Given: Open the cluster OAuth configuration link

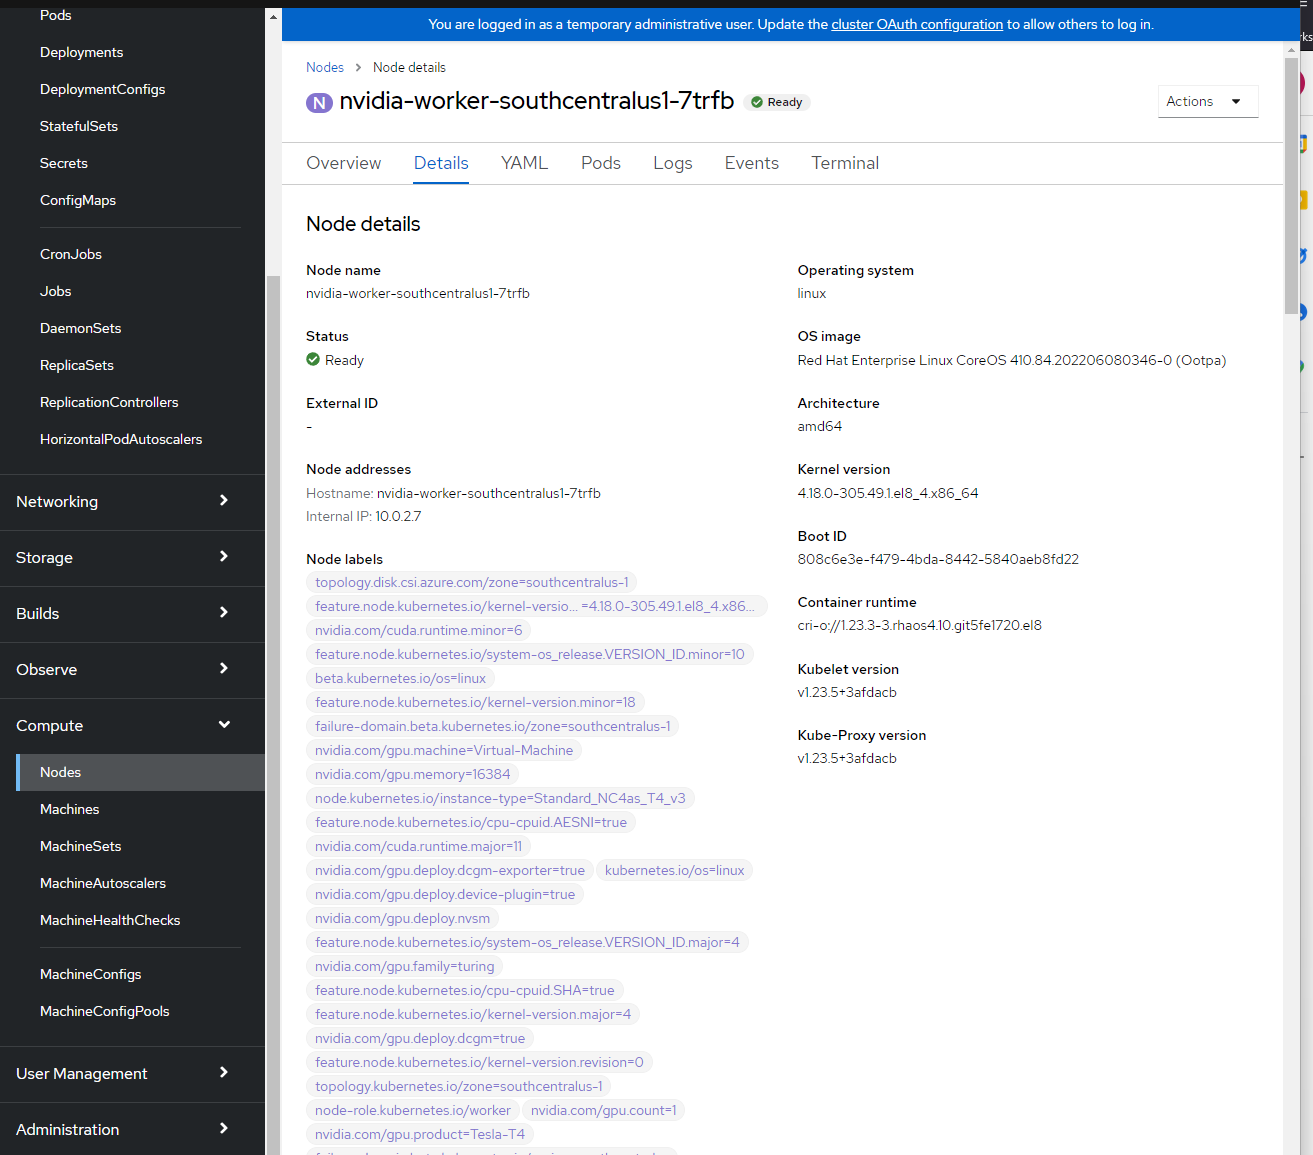Looking at the screenshot, I should (916, 24).
